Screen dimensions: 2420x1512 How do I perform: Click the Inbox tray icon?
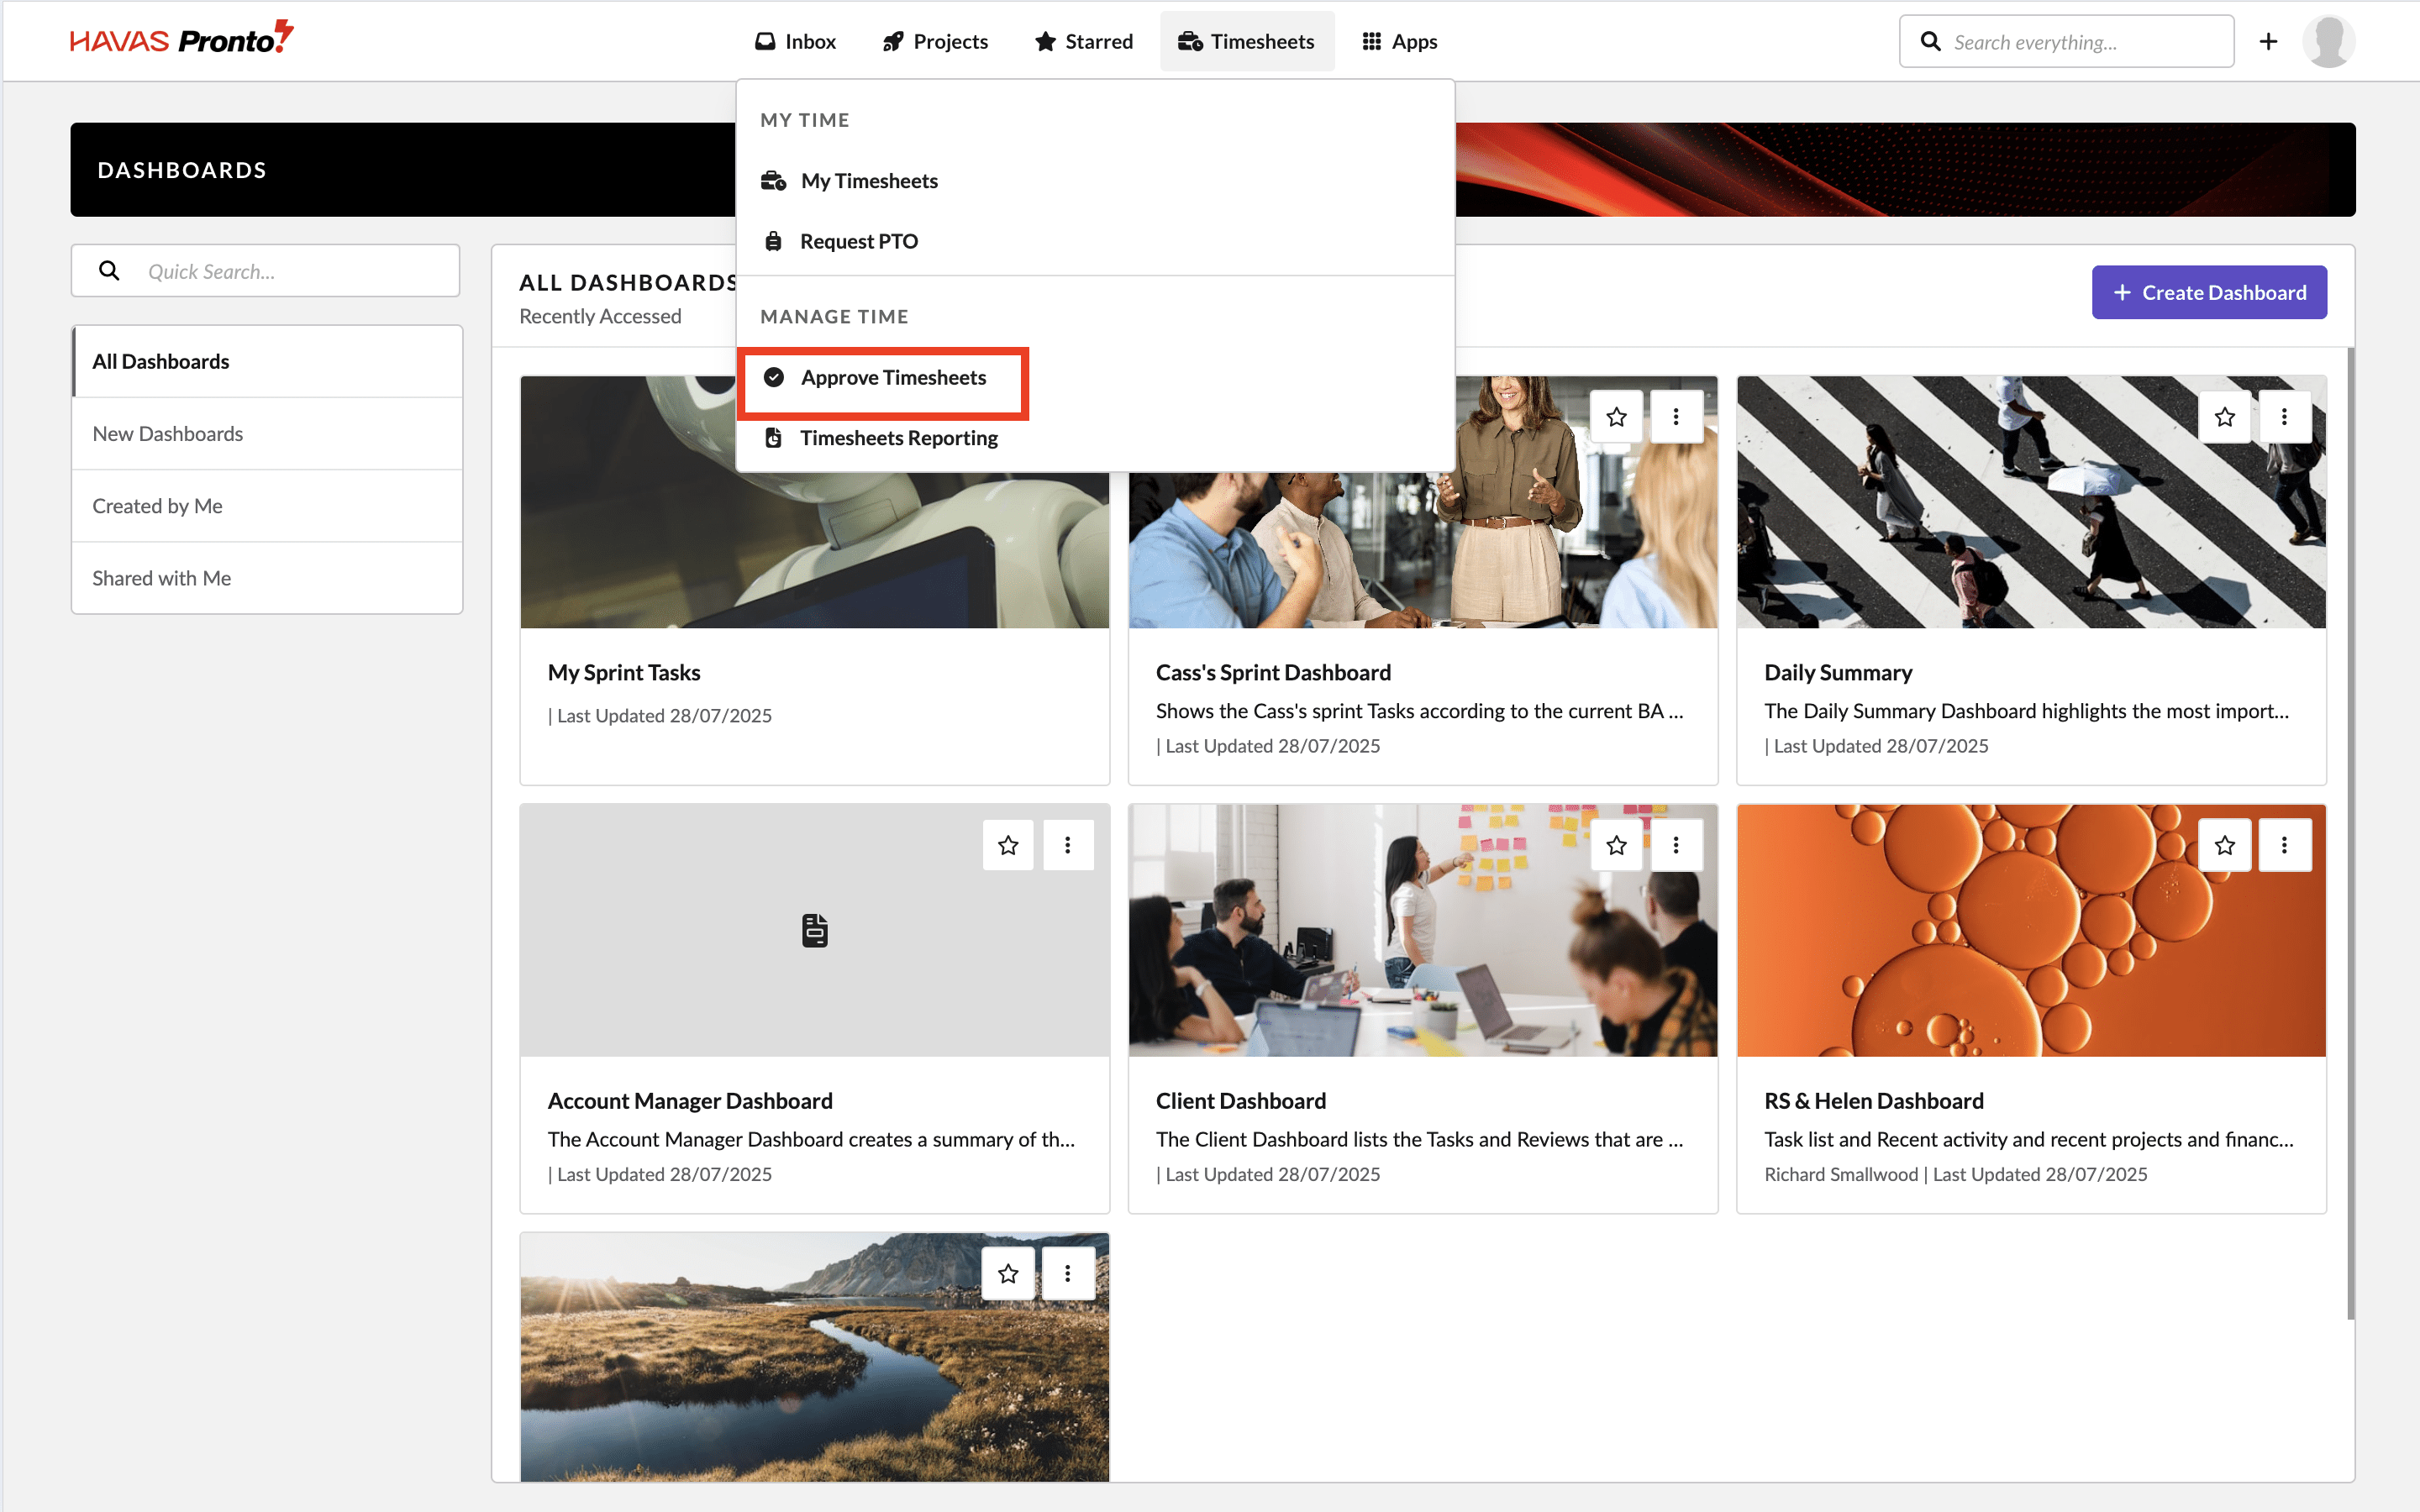click(765, 41)
